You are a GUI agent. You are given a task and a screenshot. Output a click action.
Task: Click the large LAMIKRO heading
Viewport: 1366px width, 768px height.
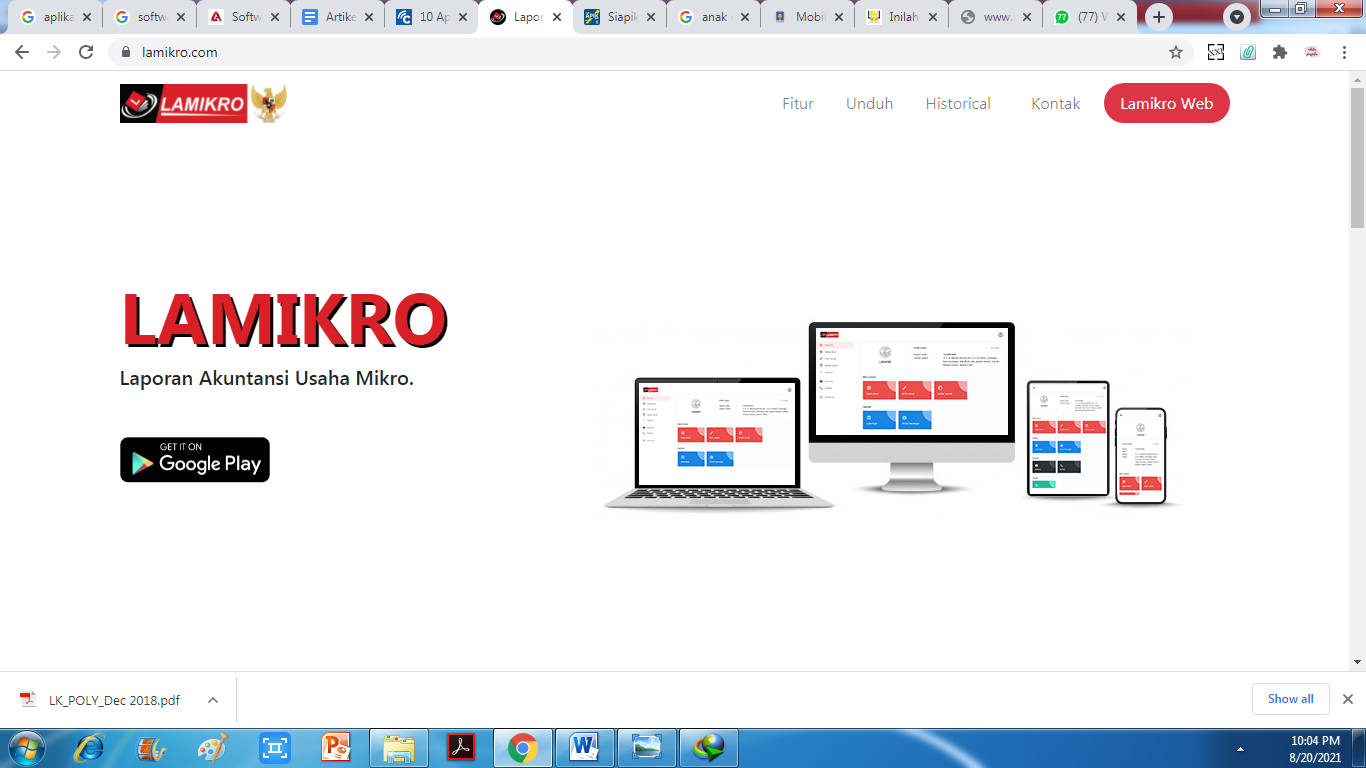point(284,321)
